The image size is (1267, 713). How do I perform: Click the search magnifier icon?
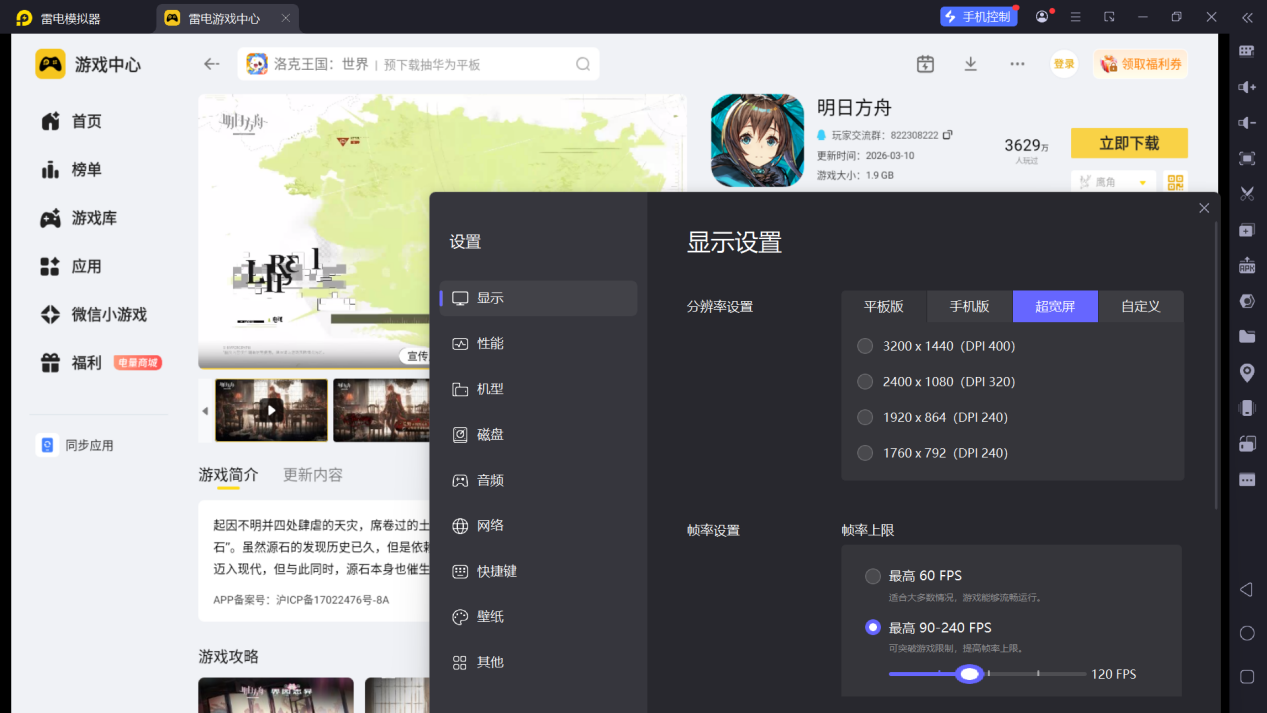583,64
